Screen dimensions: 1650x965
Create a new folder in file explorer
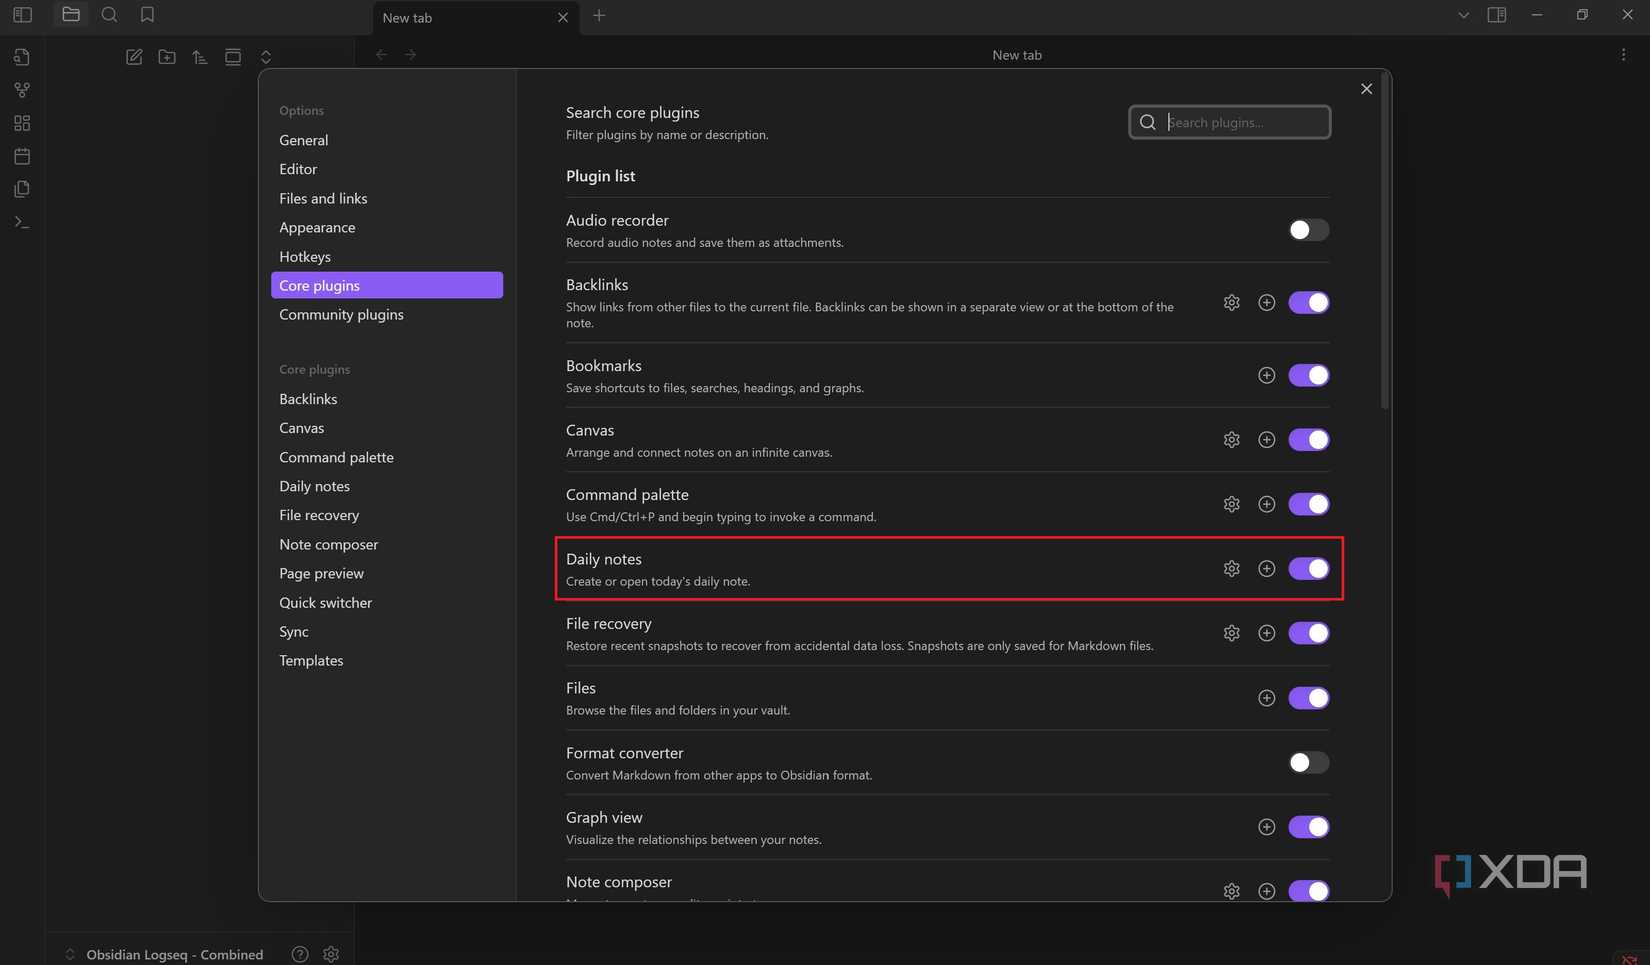pyautogui.click(x=167, y=57)
